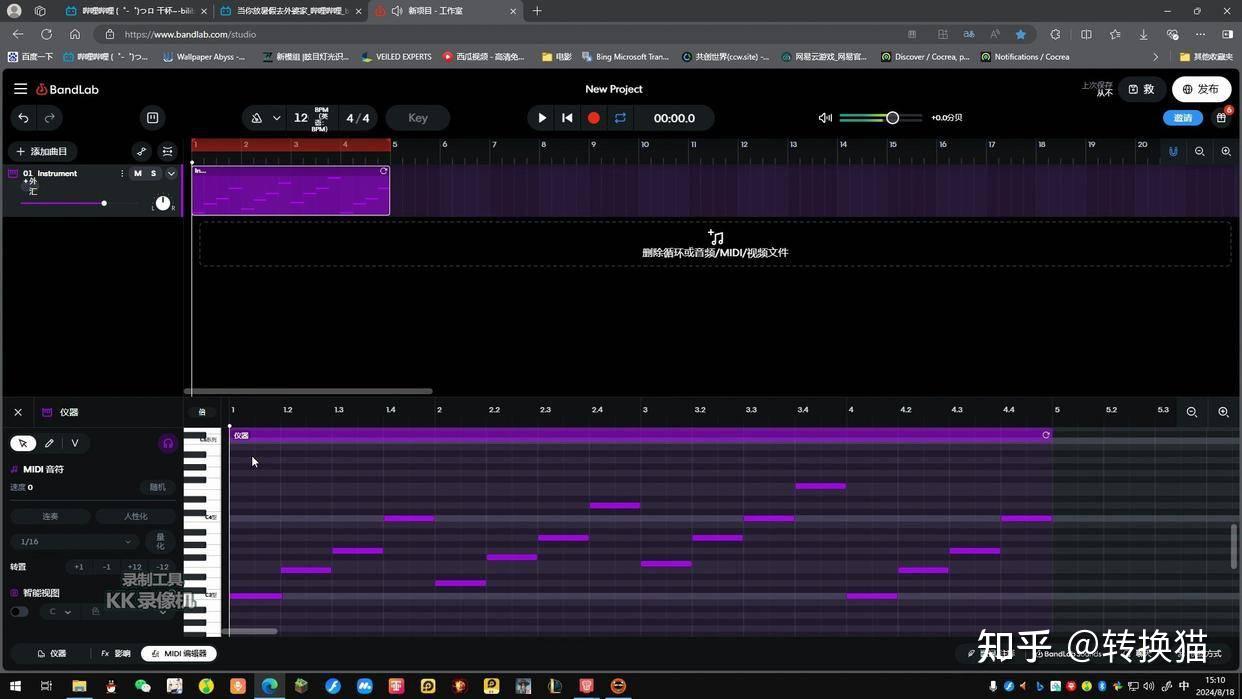Switch to the 仪器 instrument tab
Screen dimensions: 1242x699
pos(52,653)
